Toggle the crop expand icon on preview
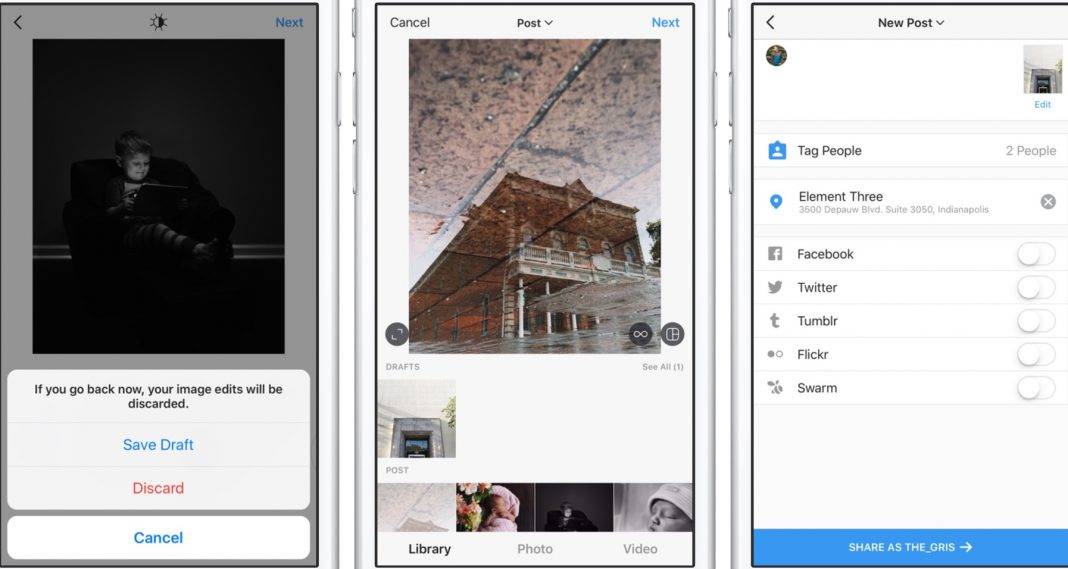 click(397, 334)
